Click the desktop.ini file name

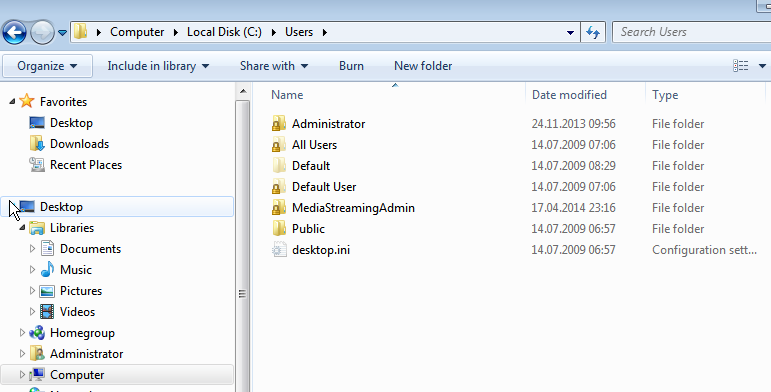321,250
